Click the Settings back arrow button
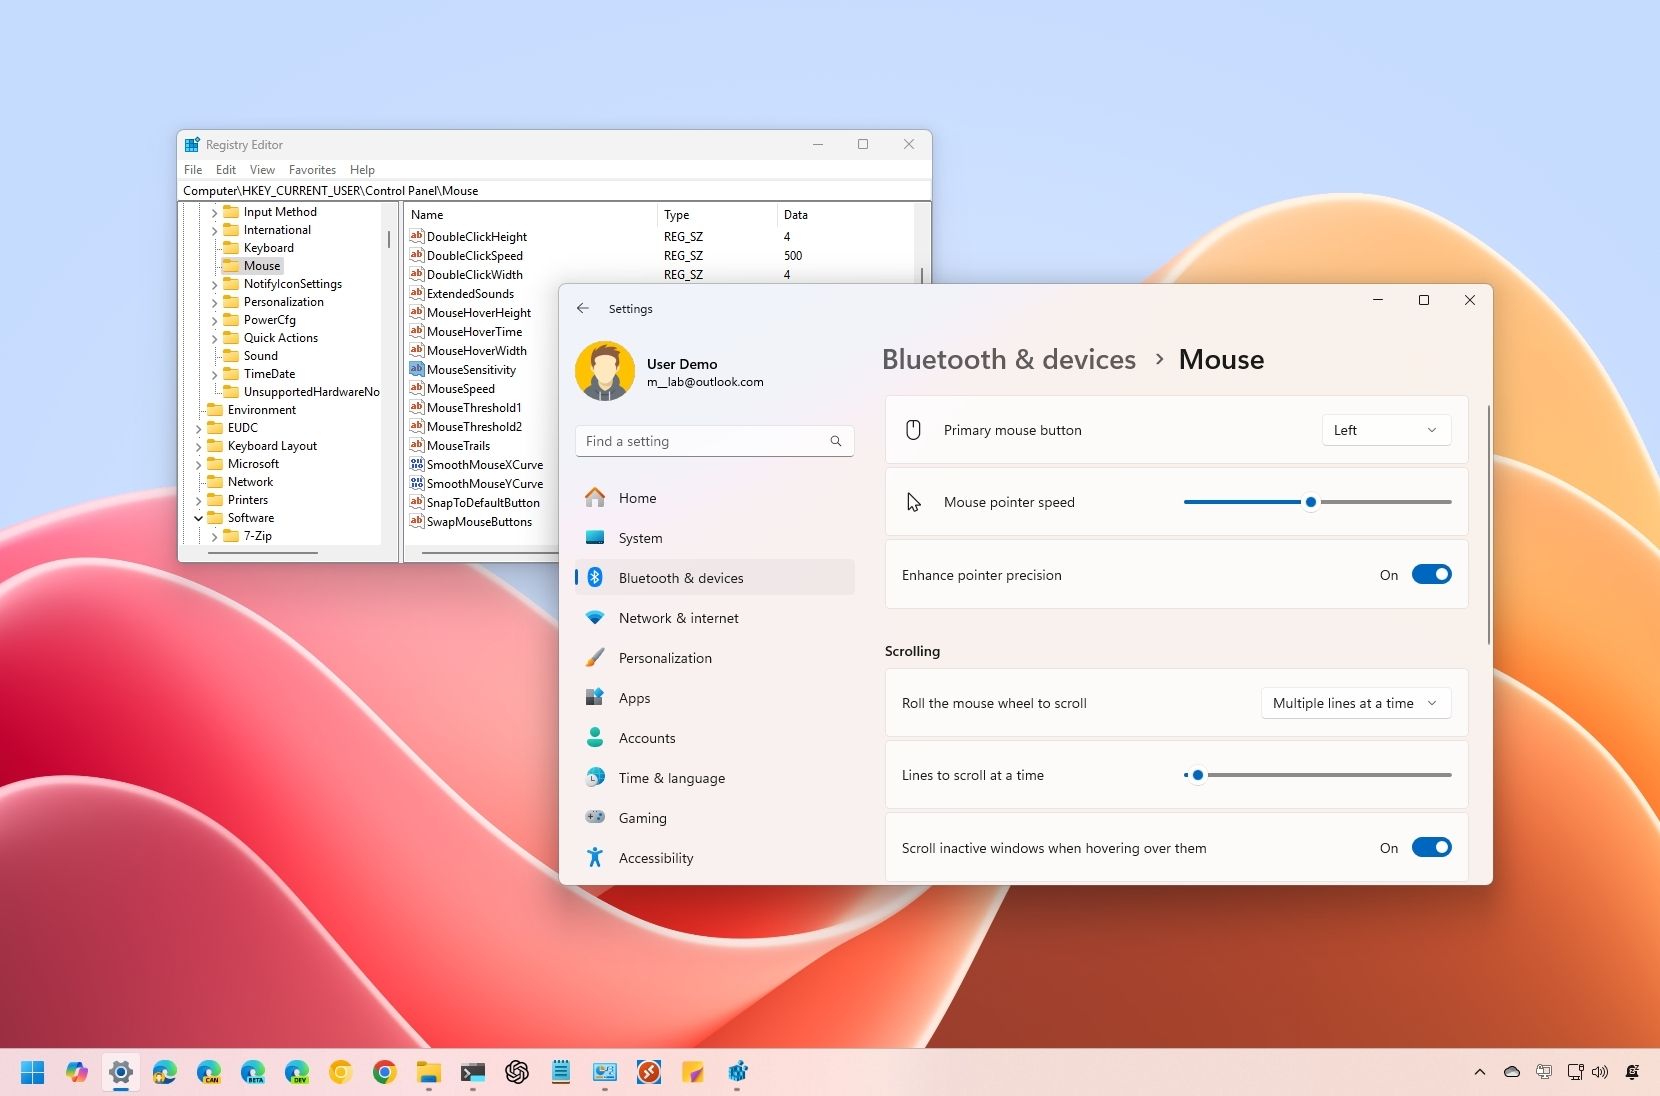 (x=584, y=308)
